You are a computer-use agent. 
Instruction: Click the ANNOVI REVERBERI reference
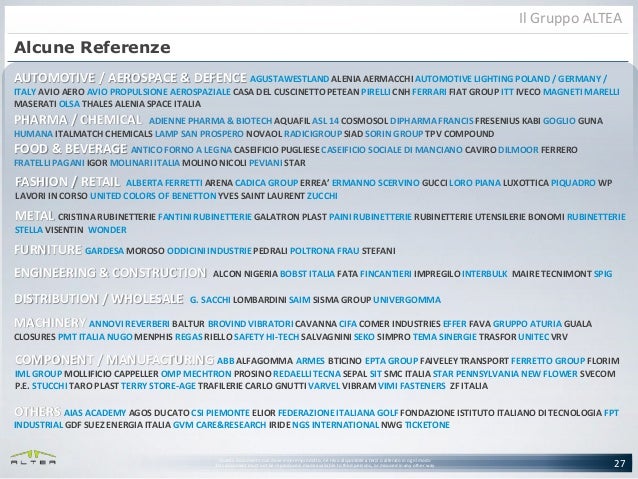click(x=129, y=324)
